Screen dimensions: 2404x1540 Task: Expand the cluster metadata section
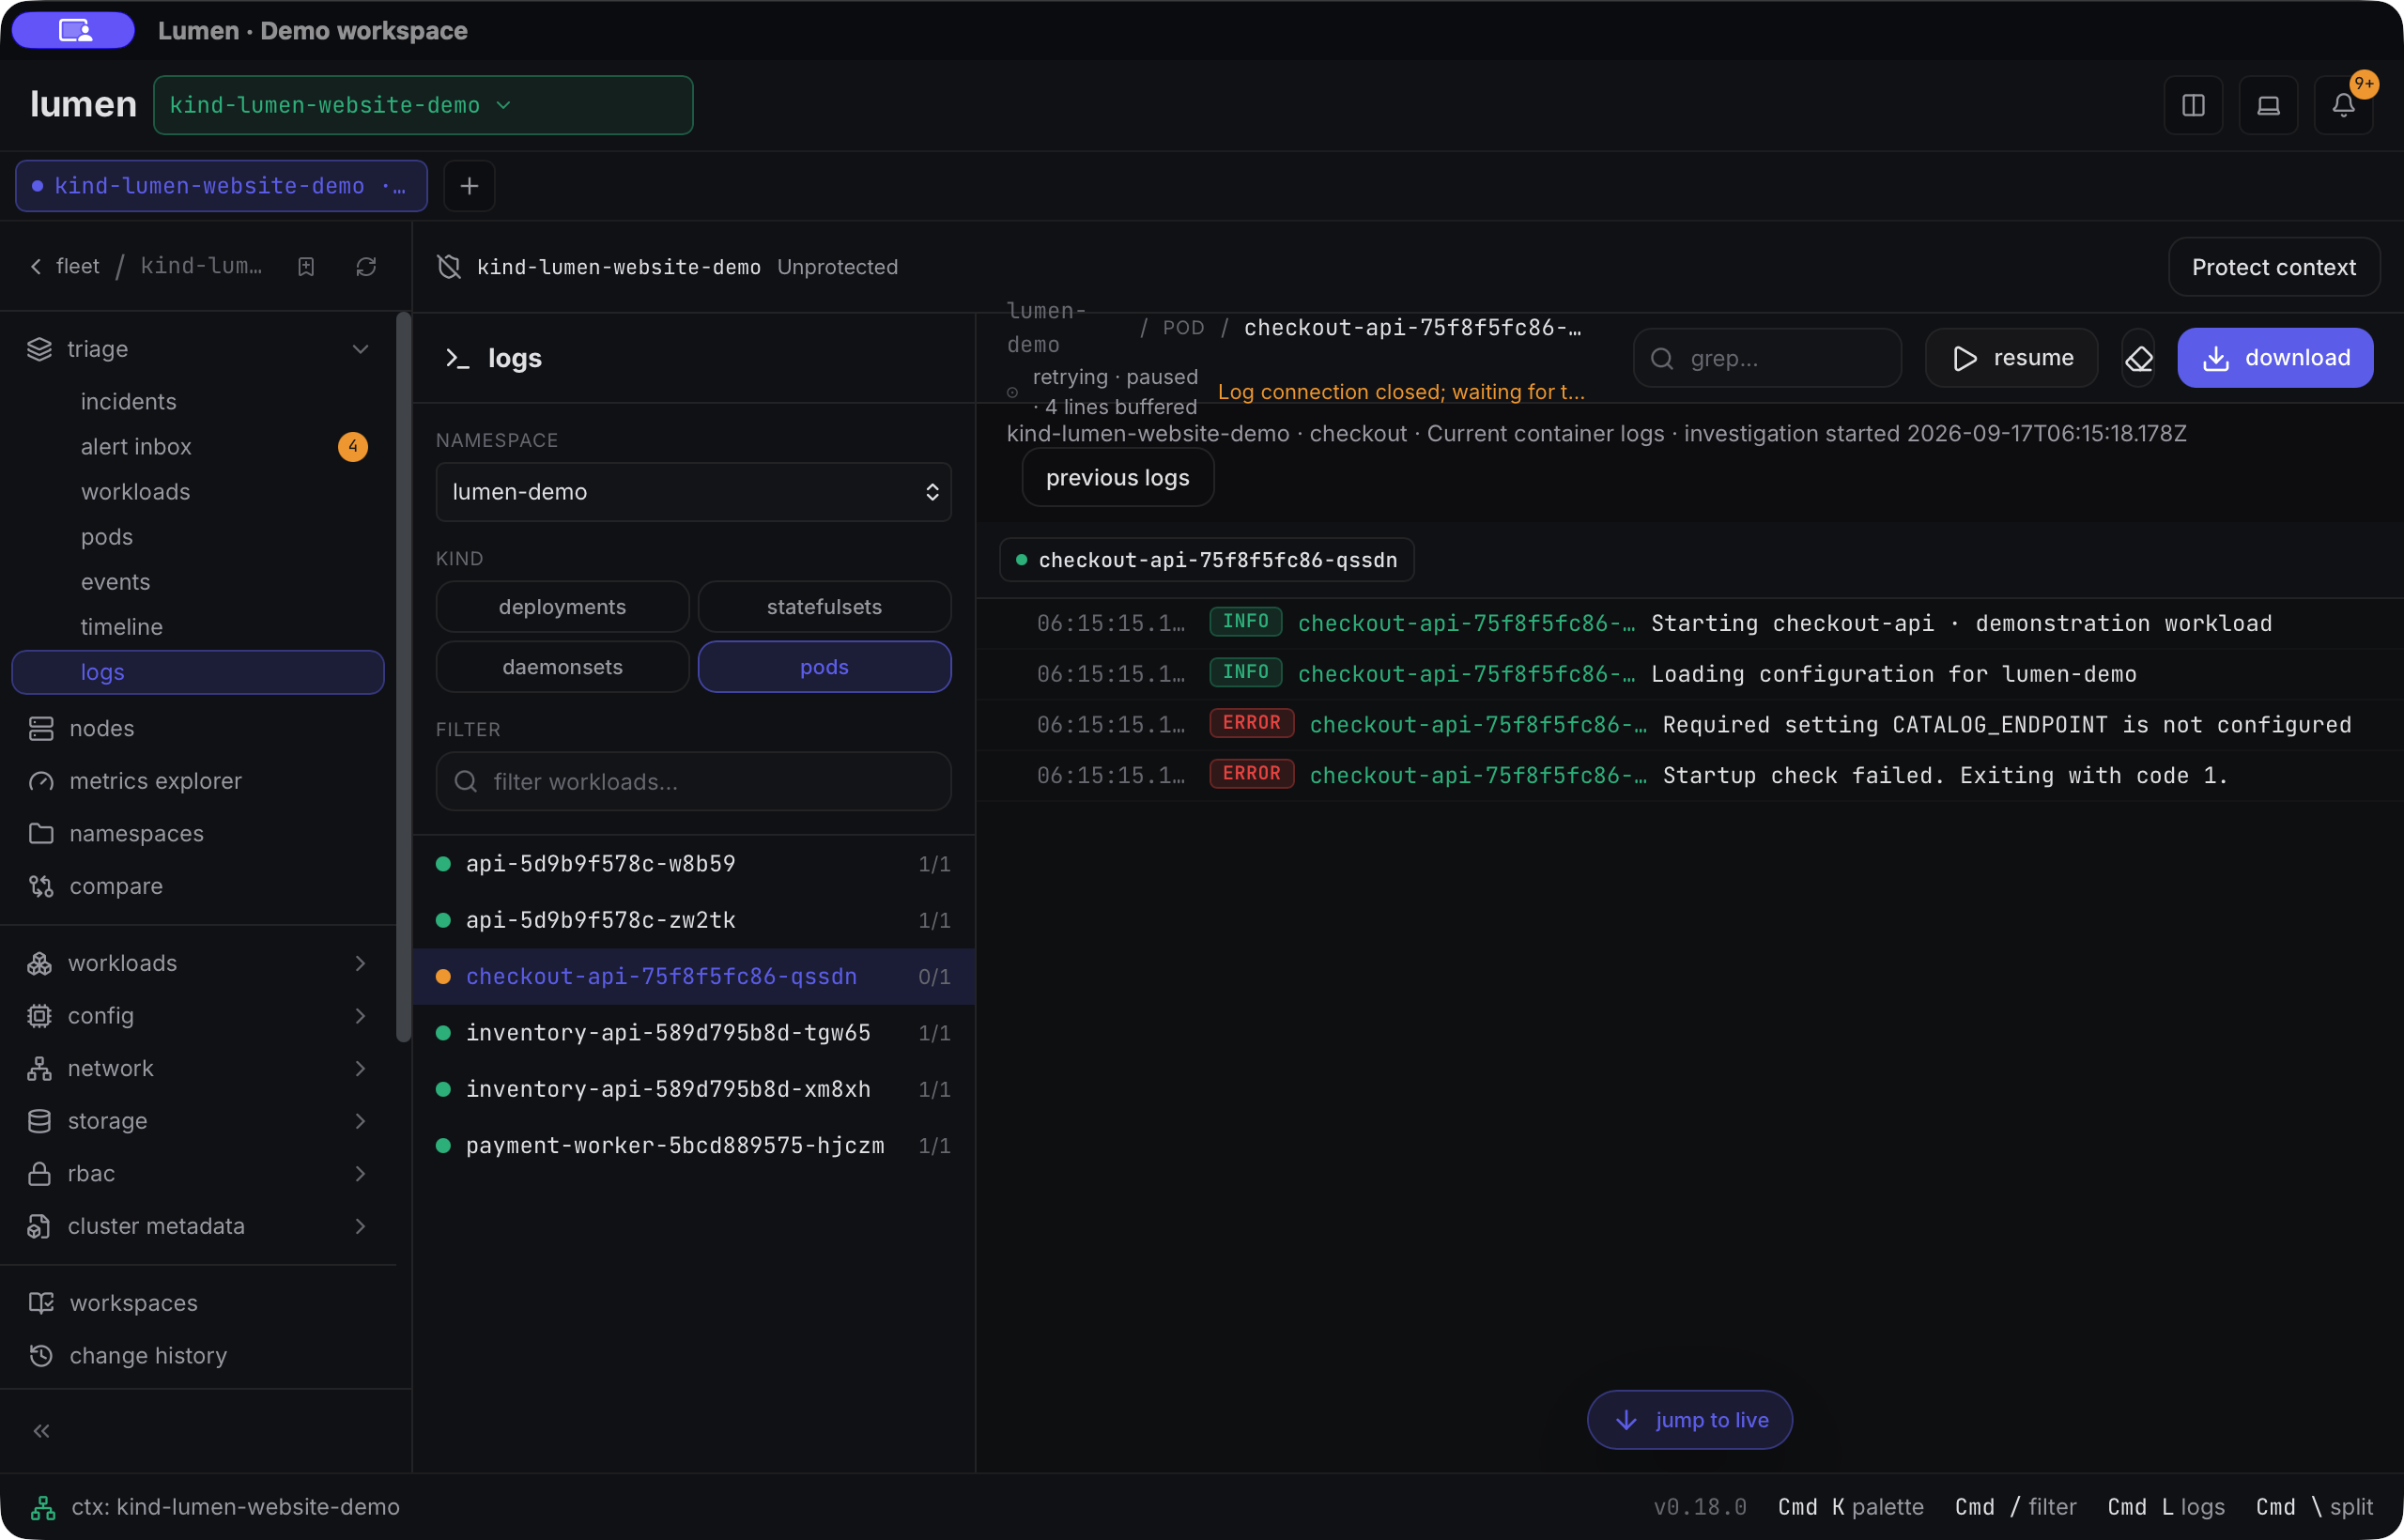(360, 1226)
